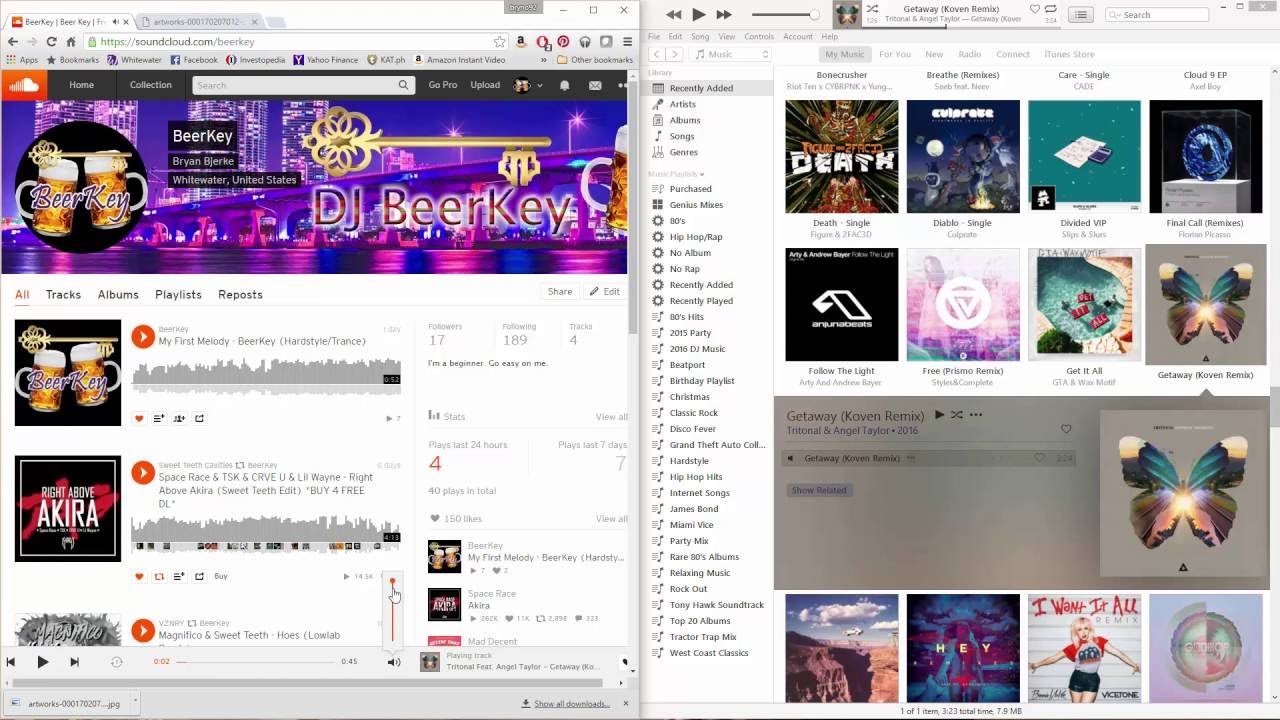This screenshot has height=720, width=1280.
Task: Switch to the Playlists tab on profile
Action: click(x=178, y=295)
